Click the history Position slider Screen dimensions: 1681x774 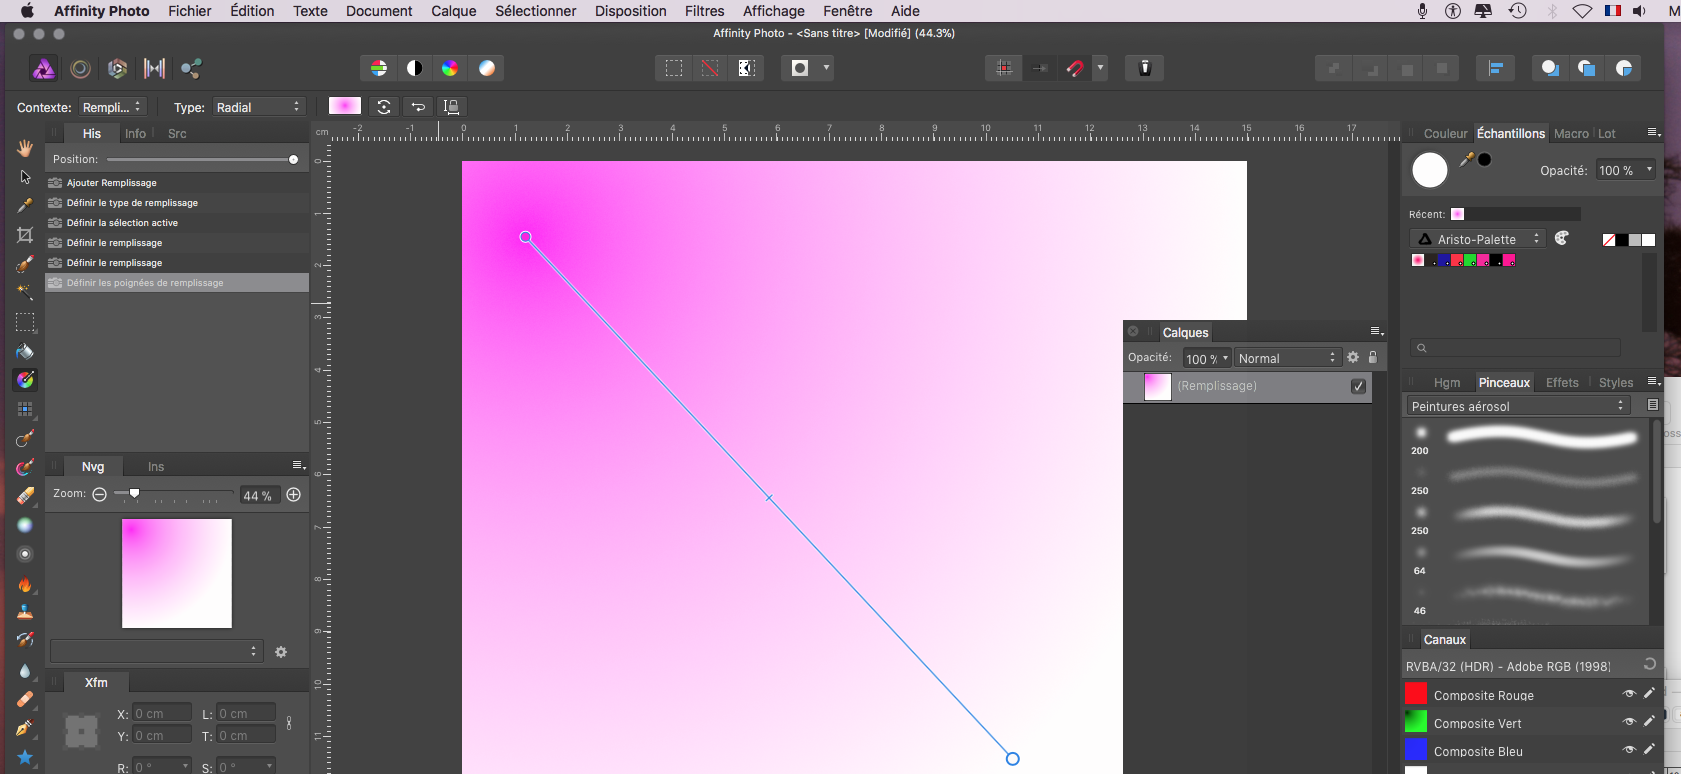(x=201, y=159)
